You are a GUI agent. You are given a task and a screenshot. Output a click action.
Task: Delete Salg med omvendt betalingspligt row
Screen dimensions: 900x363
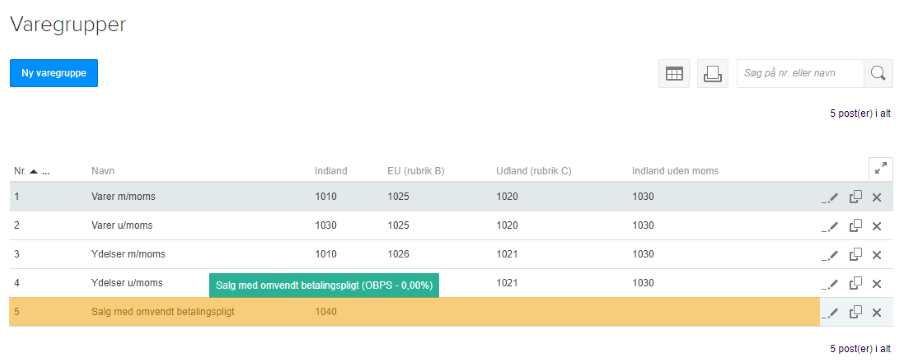point(876,312)
